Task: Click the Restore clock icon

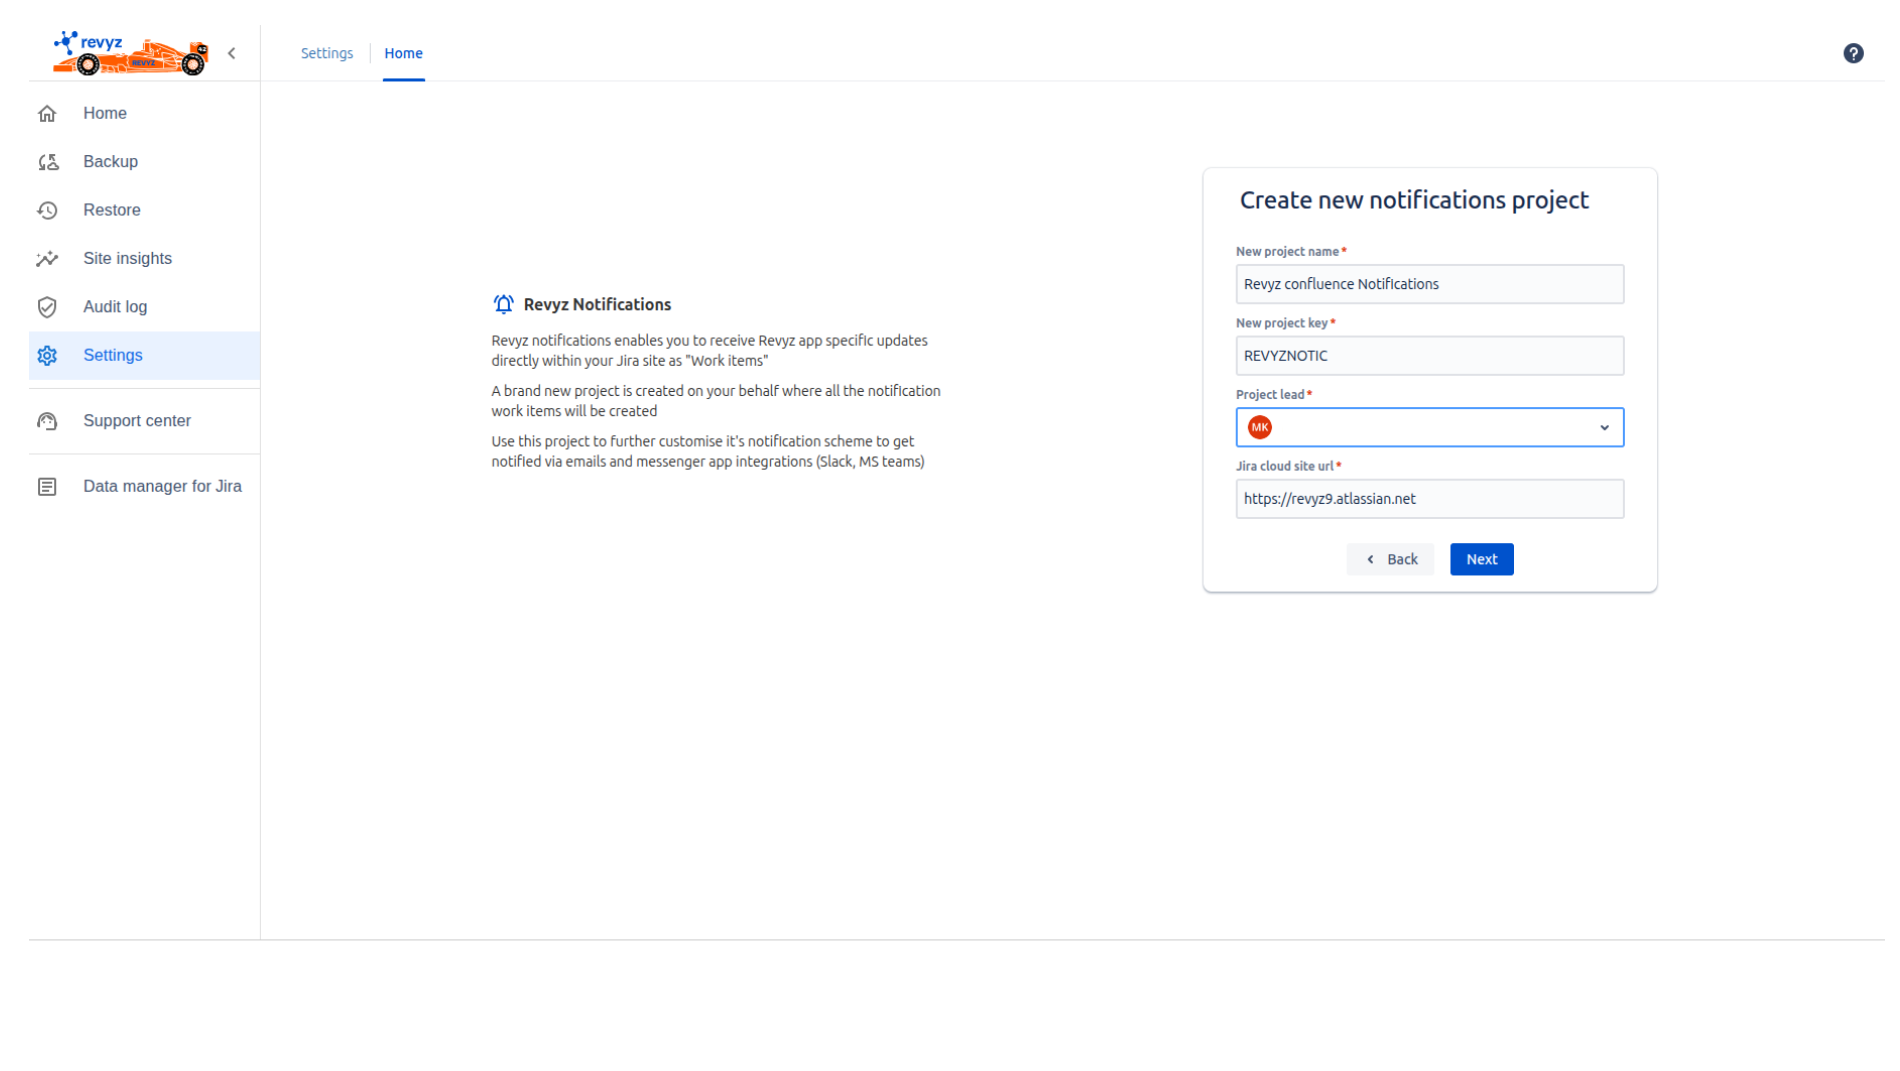Action: pyautogui.click(x=47, y=211)
